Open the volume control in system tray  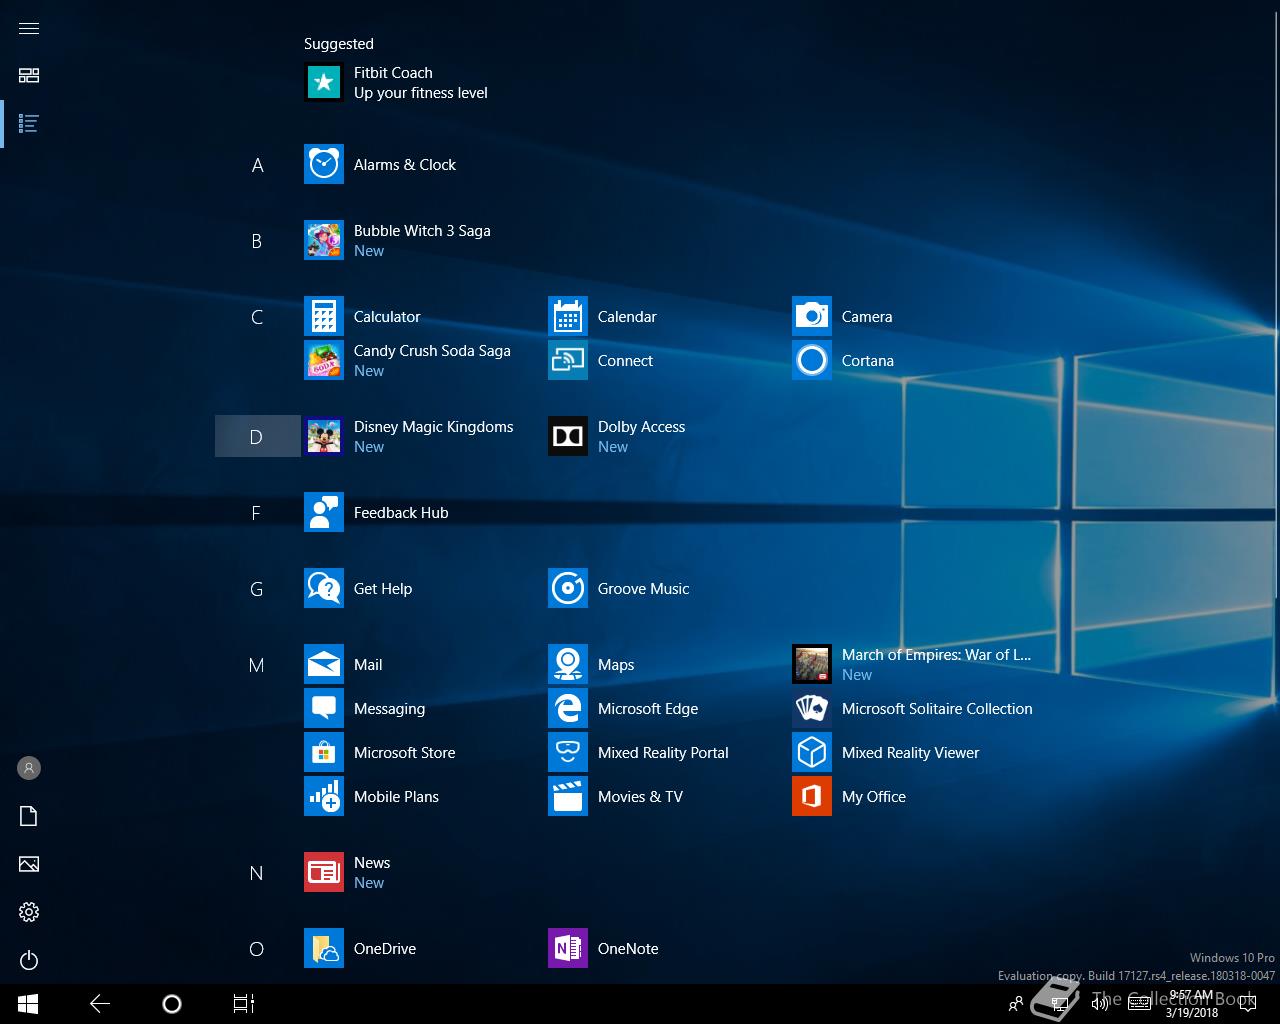pyautogui.click(x=1100, y=1004)
